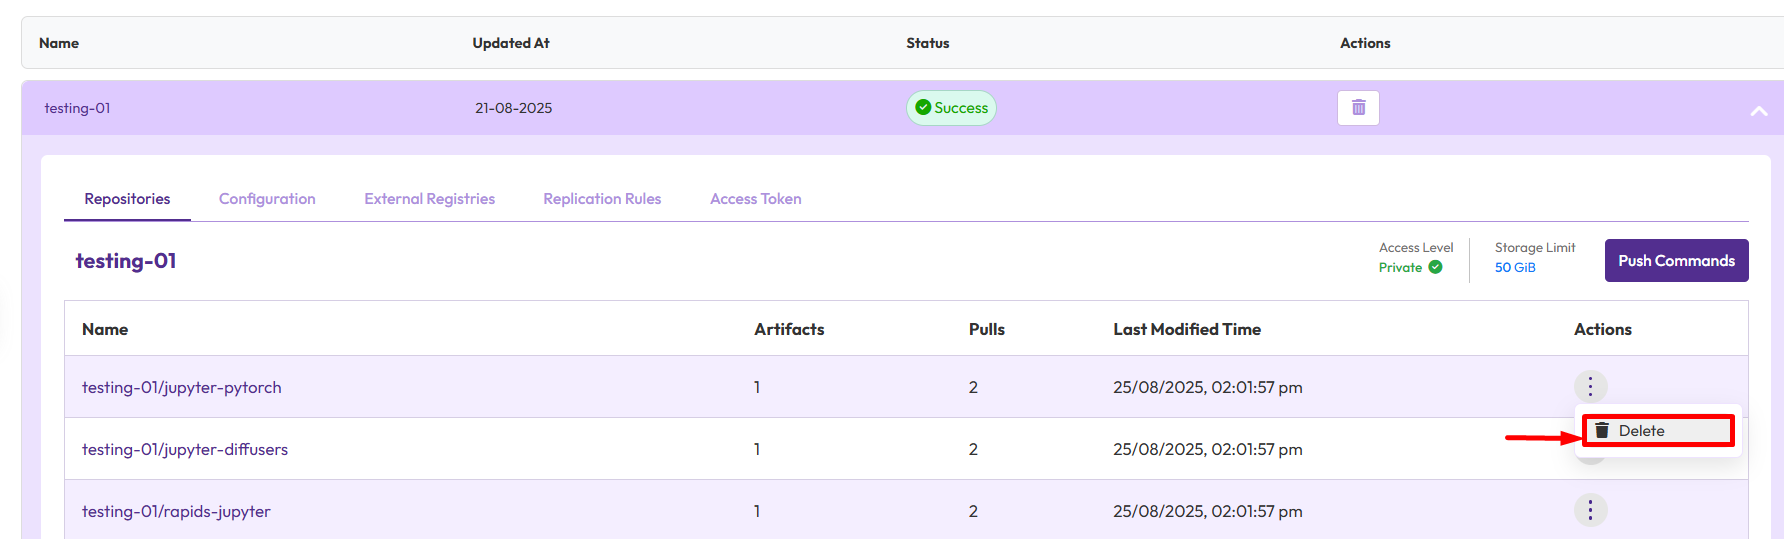Click the green Success status badge
Image resolution: width=1784 pixels, height=539 pixels.
tap(951, 108)
